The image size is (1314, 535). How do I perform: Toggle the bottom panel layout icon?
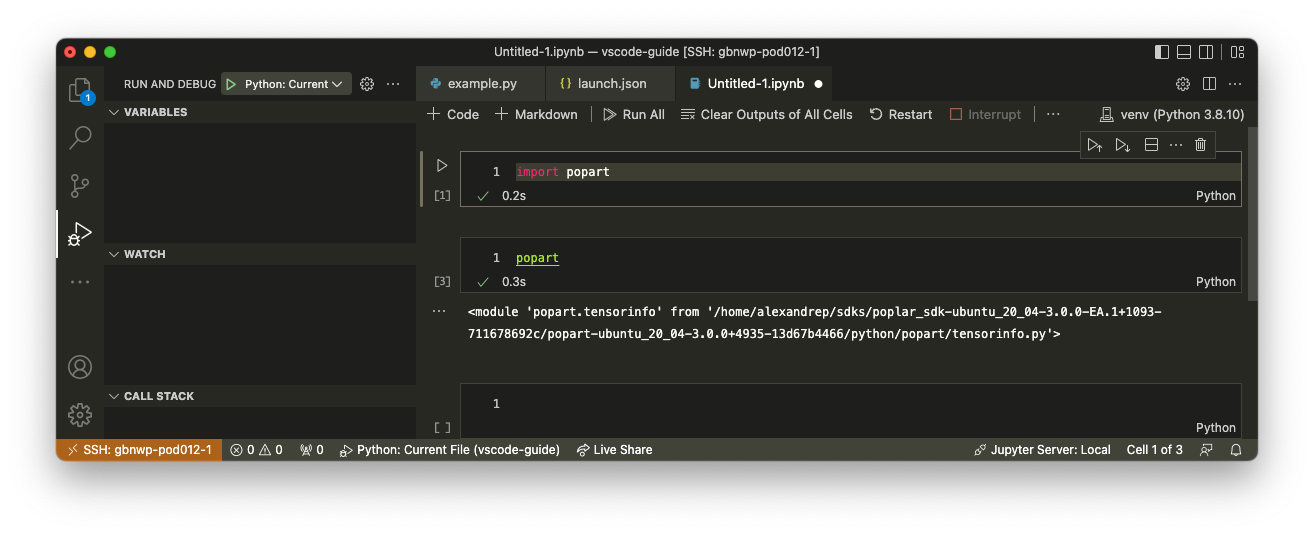(1184, 52)
